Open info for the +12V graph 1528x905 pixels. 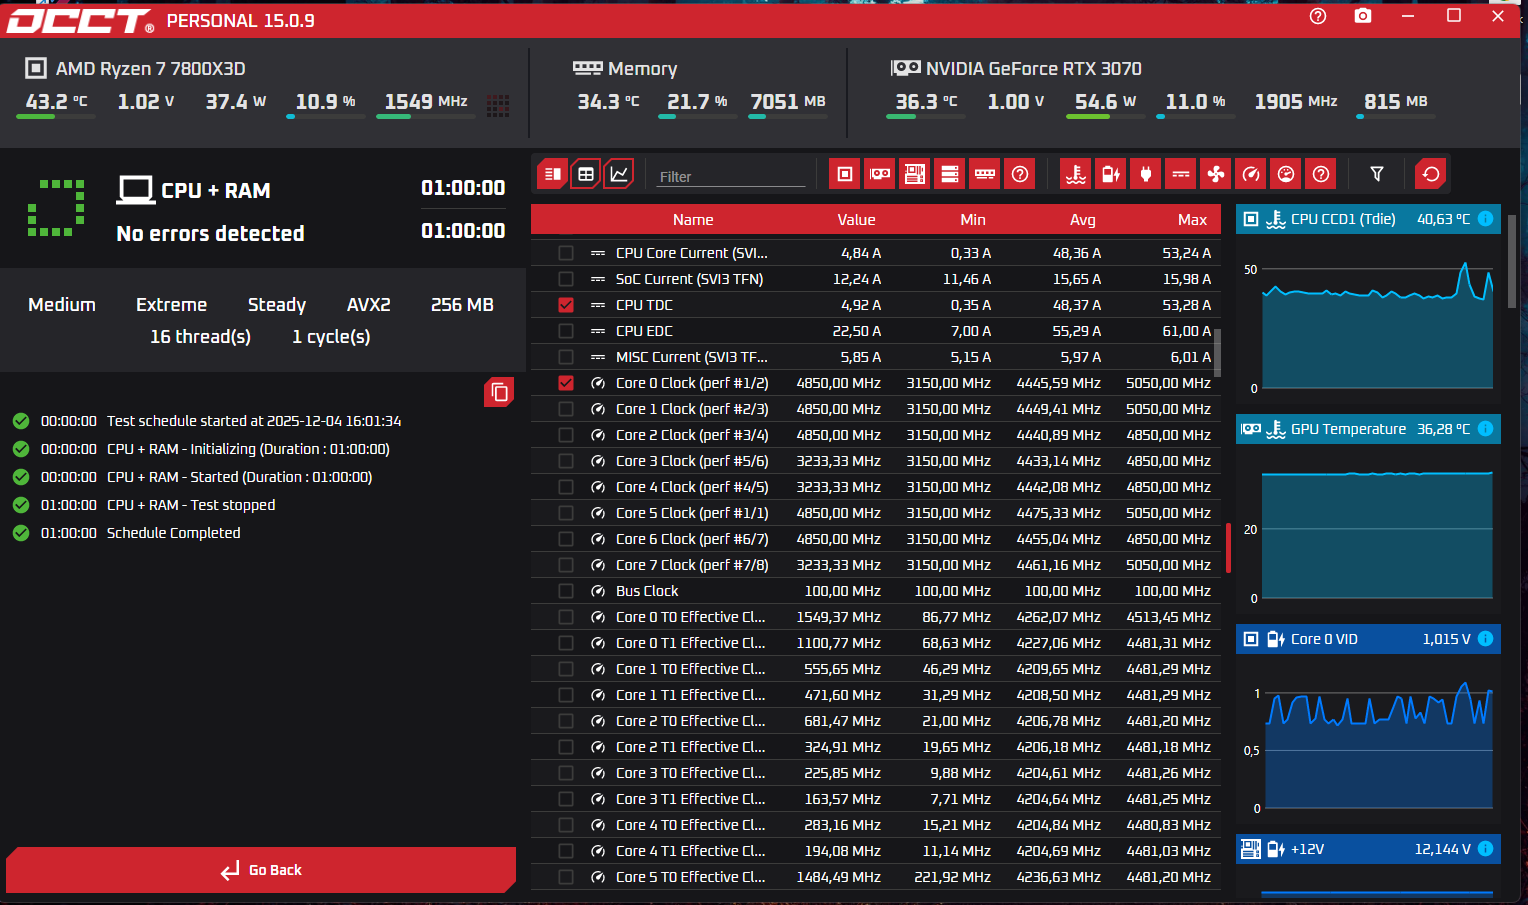[1486, 849]
